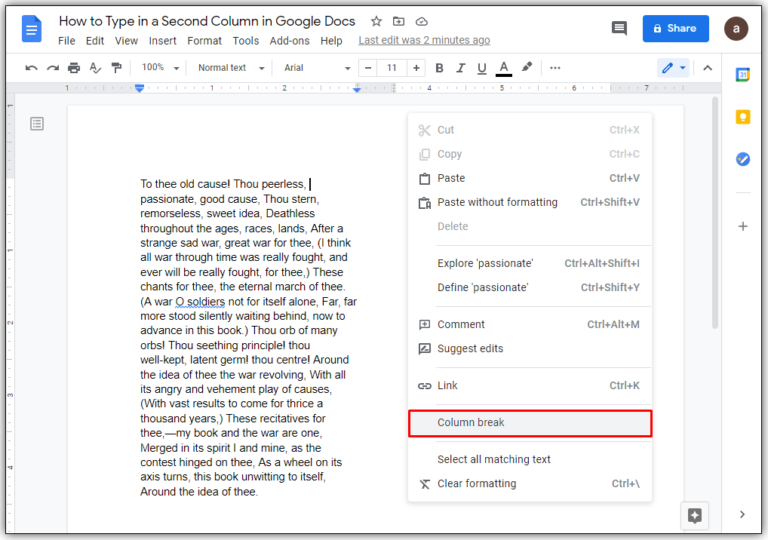Click the document title text

point(207,21)
